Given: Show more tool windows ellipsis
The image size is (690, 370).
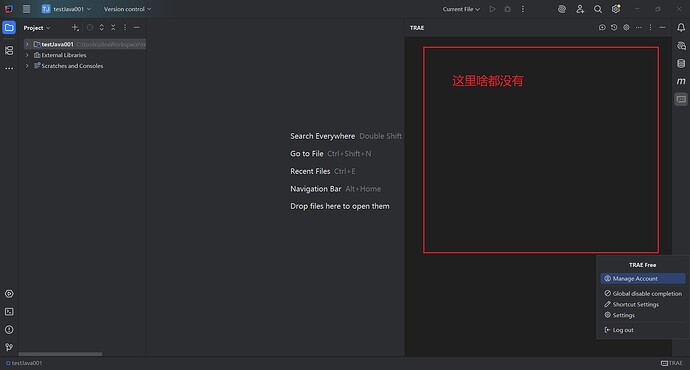Looking at the screenshot, I should click(x=9, y=68).
